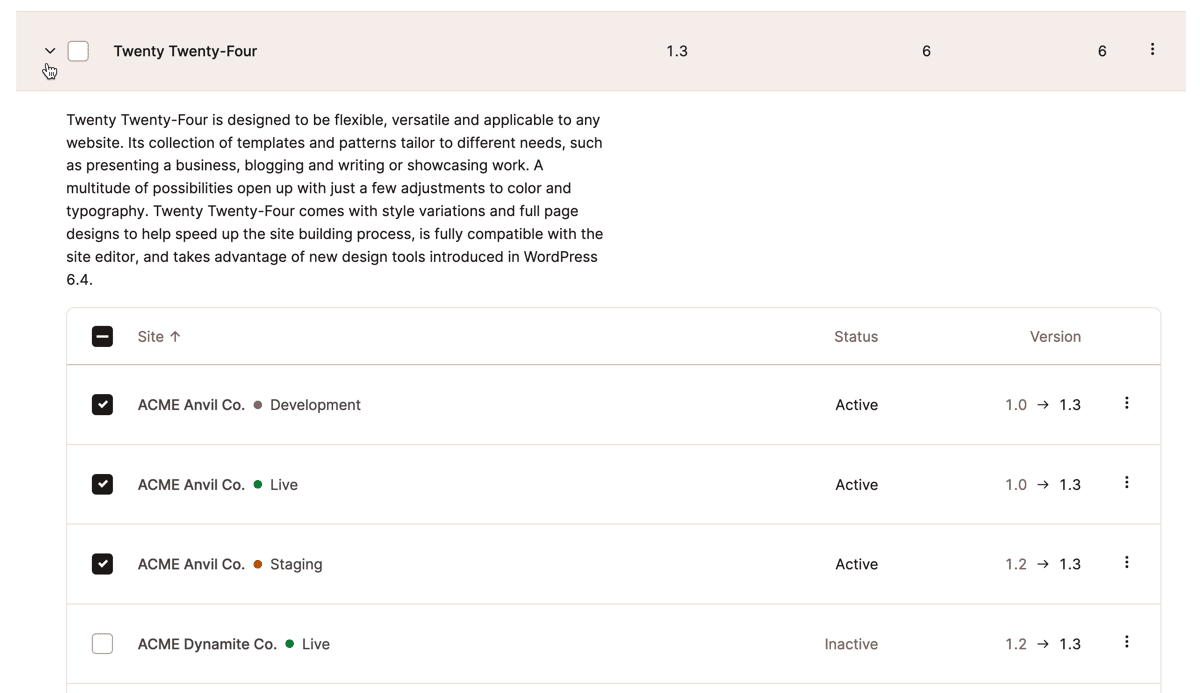The width and height of the screenshot is (1200, 693).
Task: Click the ACME Dynamite Co. site name
Action: [x=207, y=644]
